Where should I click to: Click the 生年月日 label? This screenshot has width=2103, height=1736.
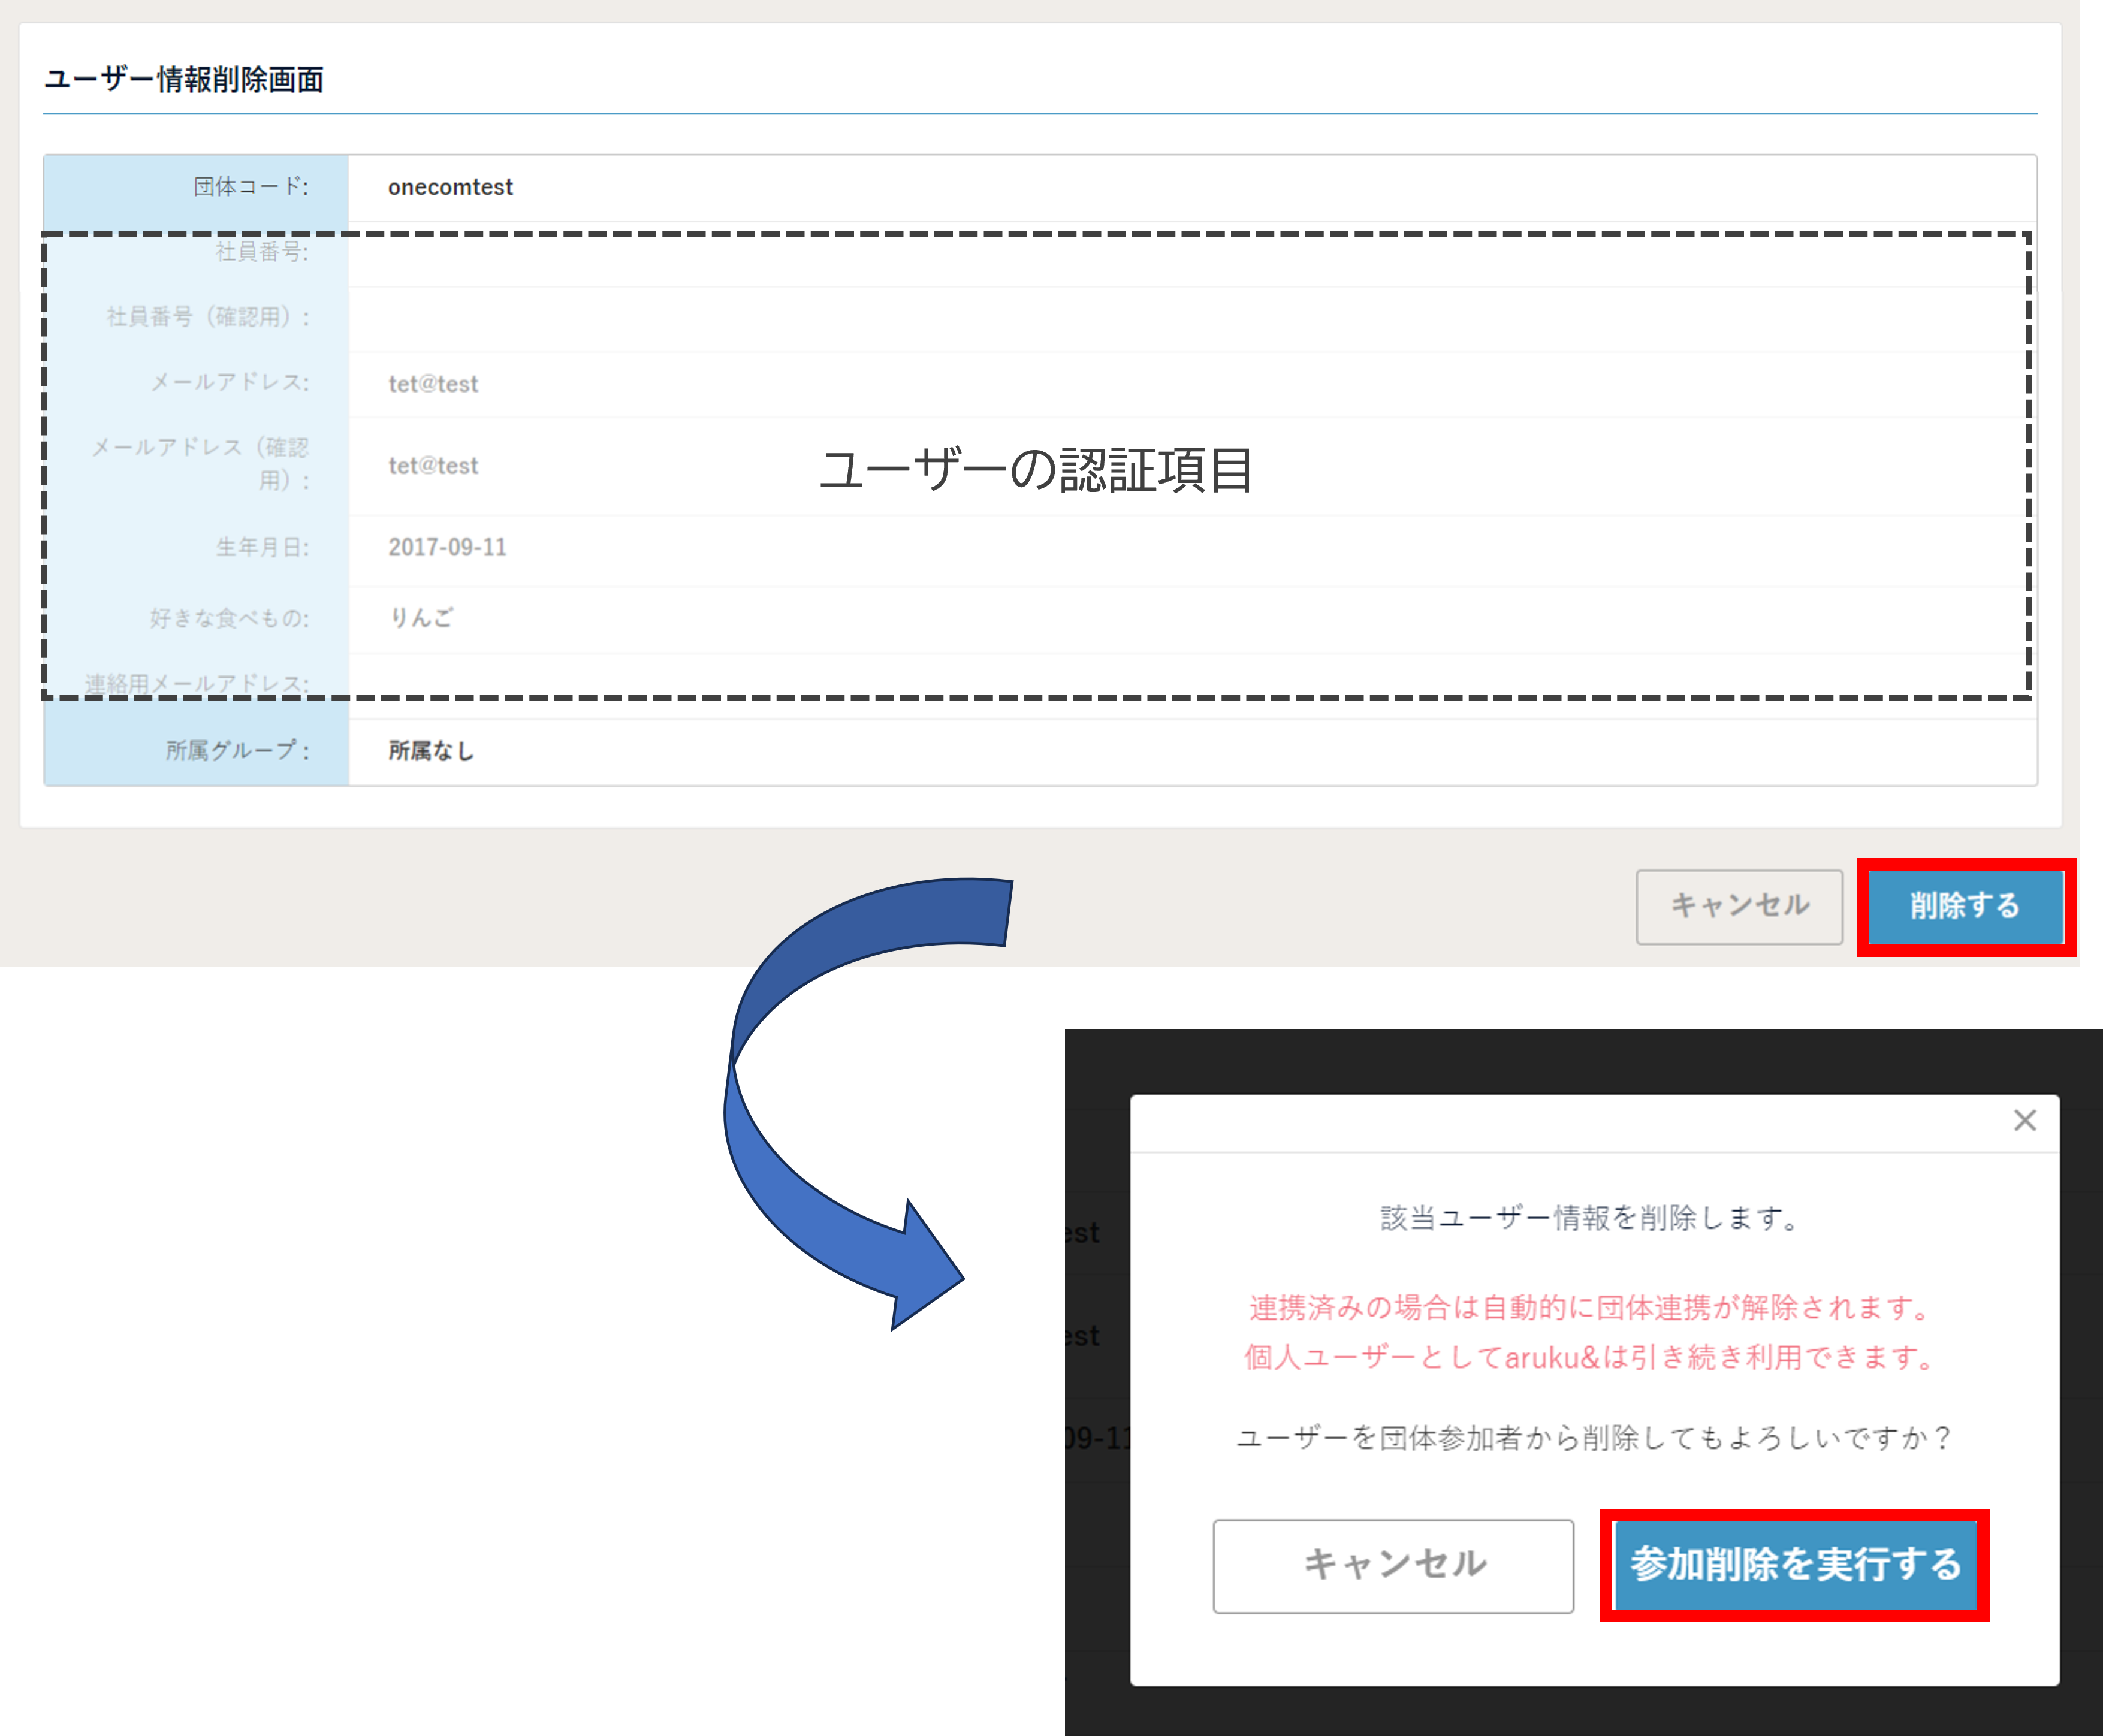(263, 547)
